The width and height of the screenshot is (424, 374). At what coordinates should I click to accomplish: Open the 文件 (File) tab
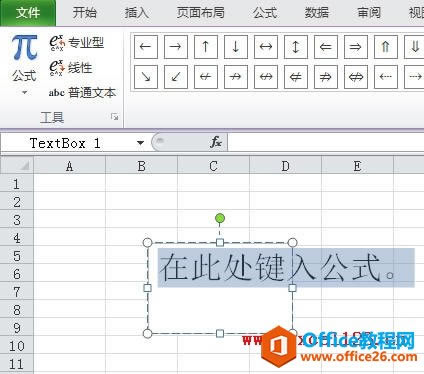coord(28,13)
